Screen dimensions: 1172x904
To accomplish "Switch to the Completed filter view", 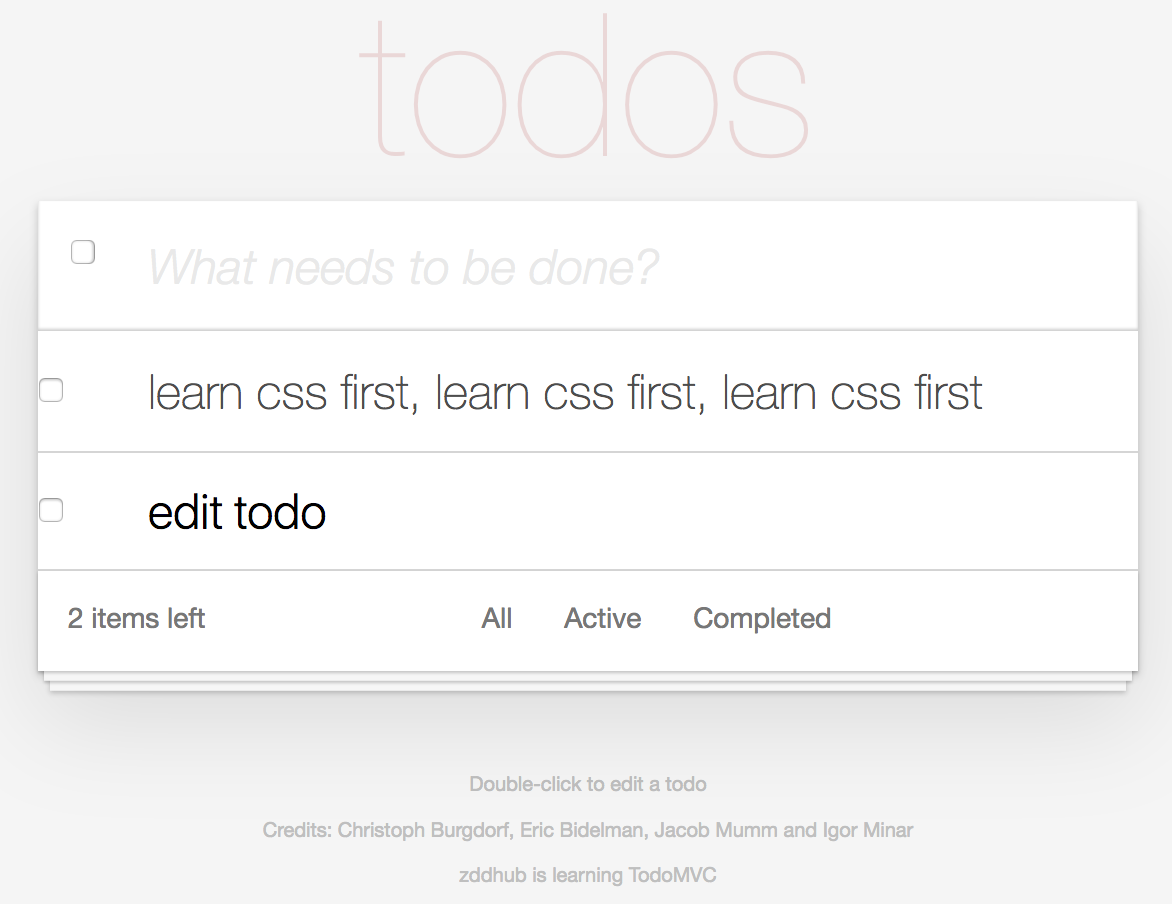I will click(761, 618).
